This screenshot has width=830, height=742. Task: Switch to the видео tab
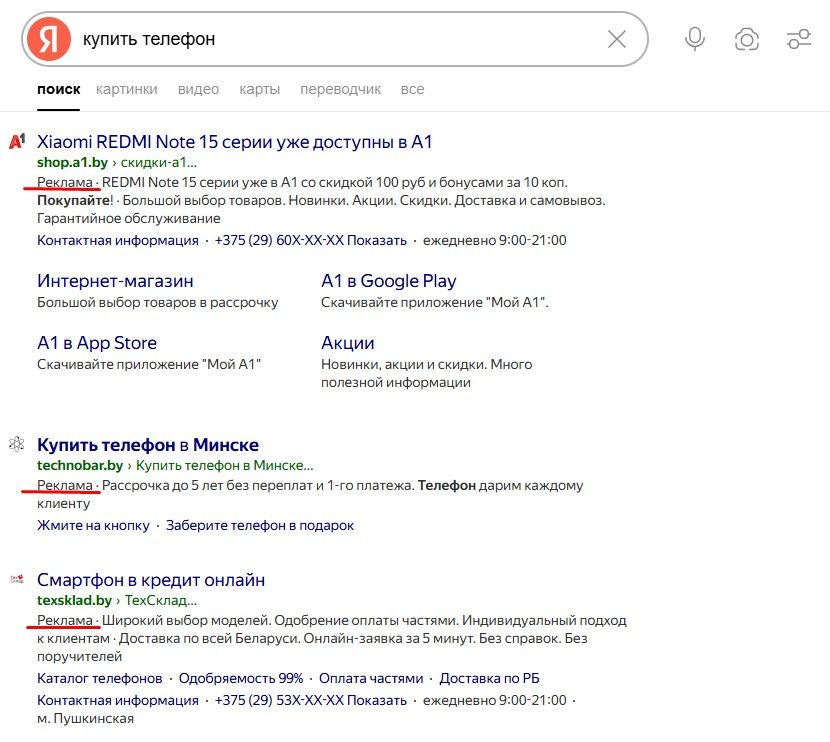[198, 89]
